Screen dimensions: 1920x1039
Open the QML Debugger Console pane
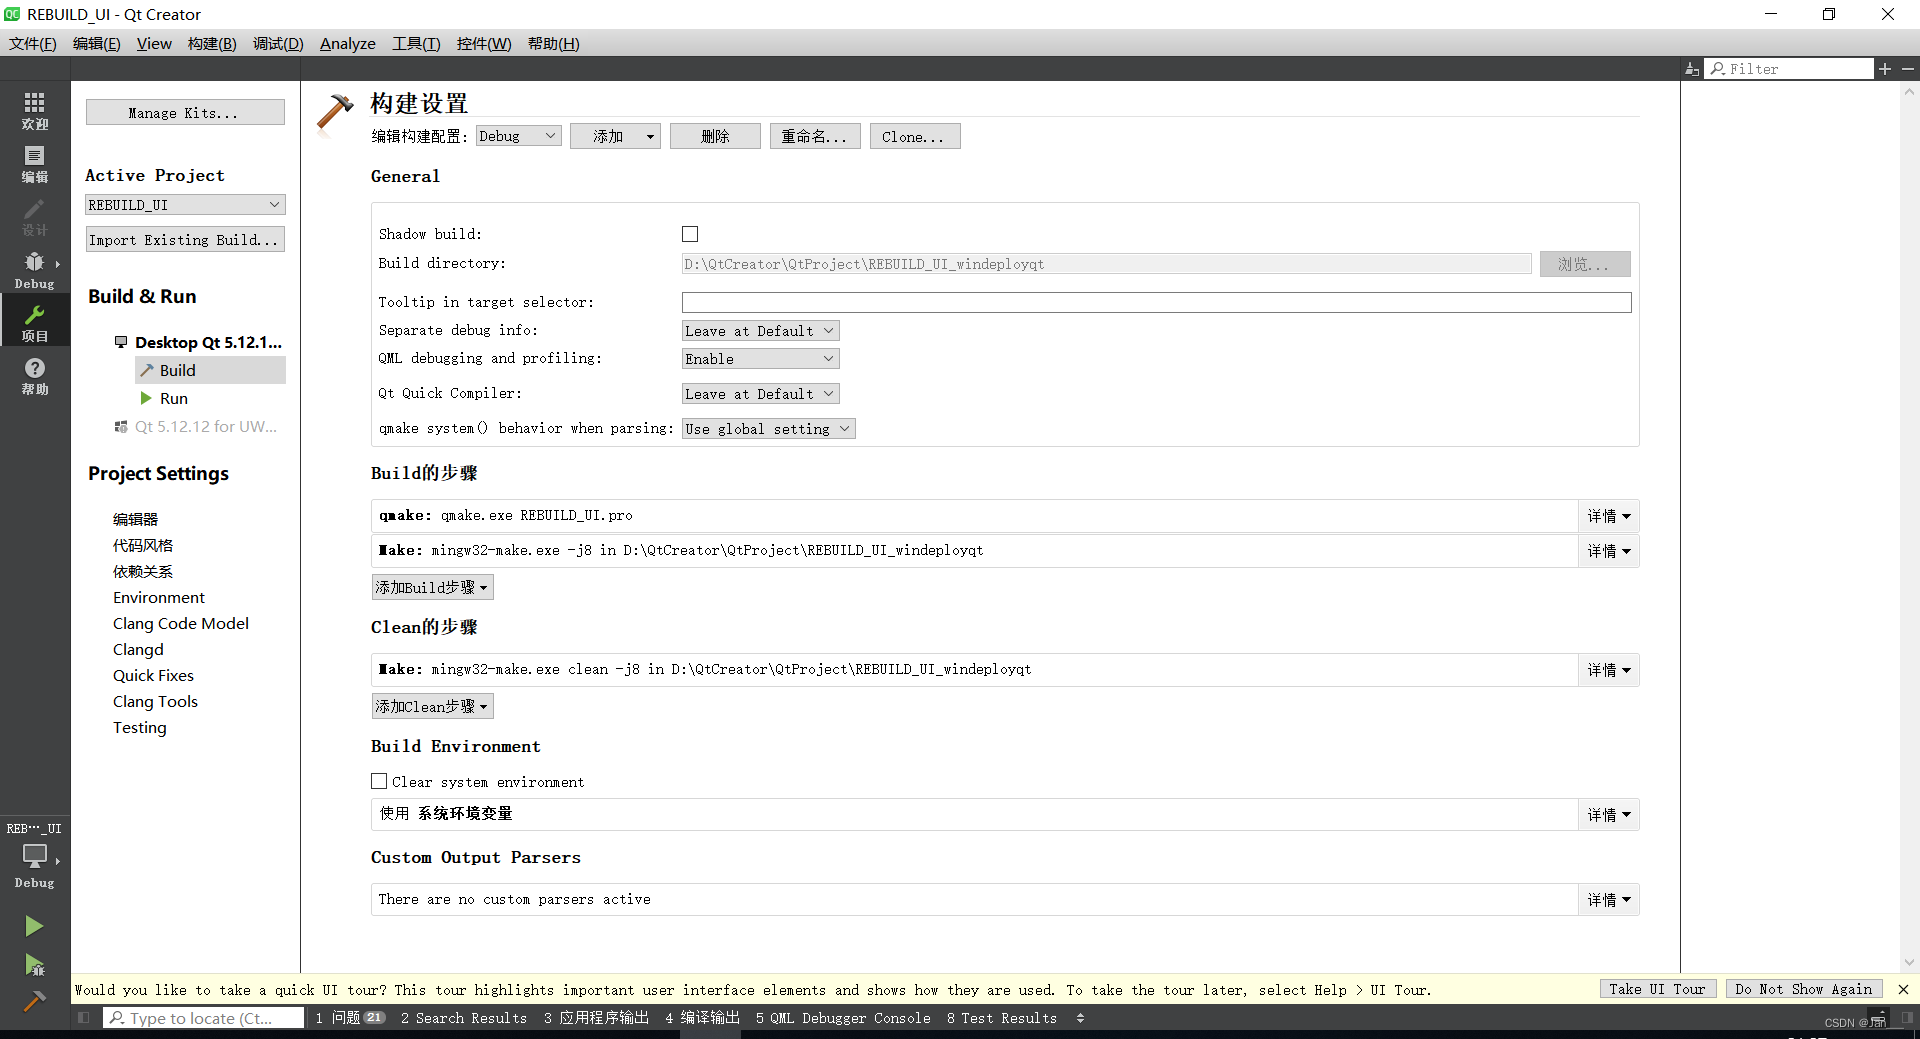[x=843, y=1018]
